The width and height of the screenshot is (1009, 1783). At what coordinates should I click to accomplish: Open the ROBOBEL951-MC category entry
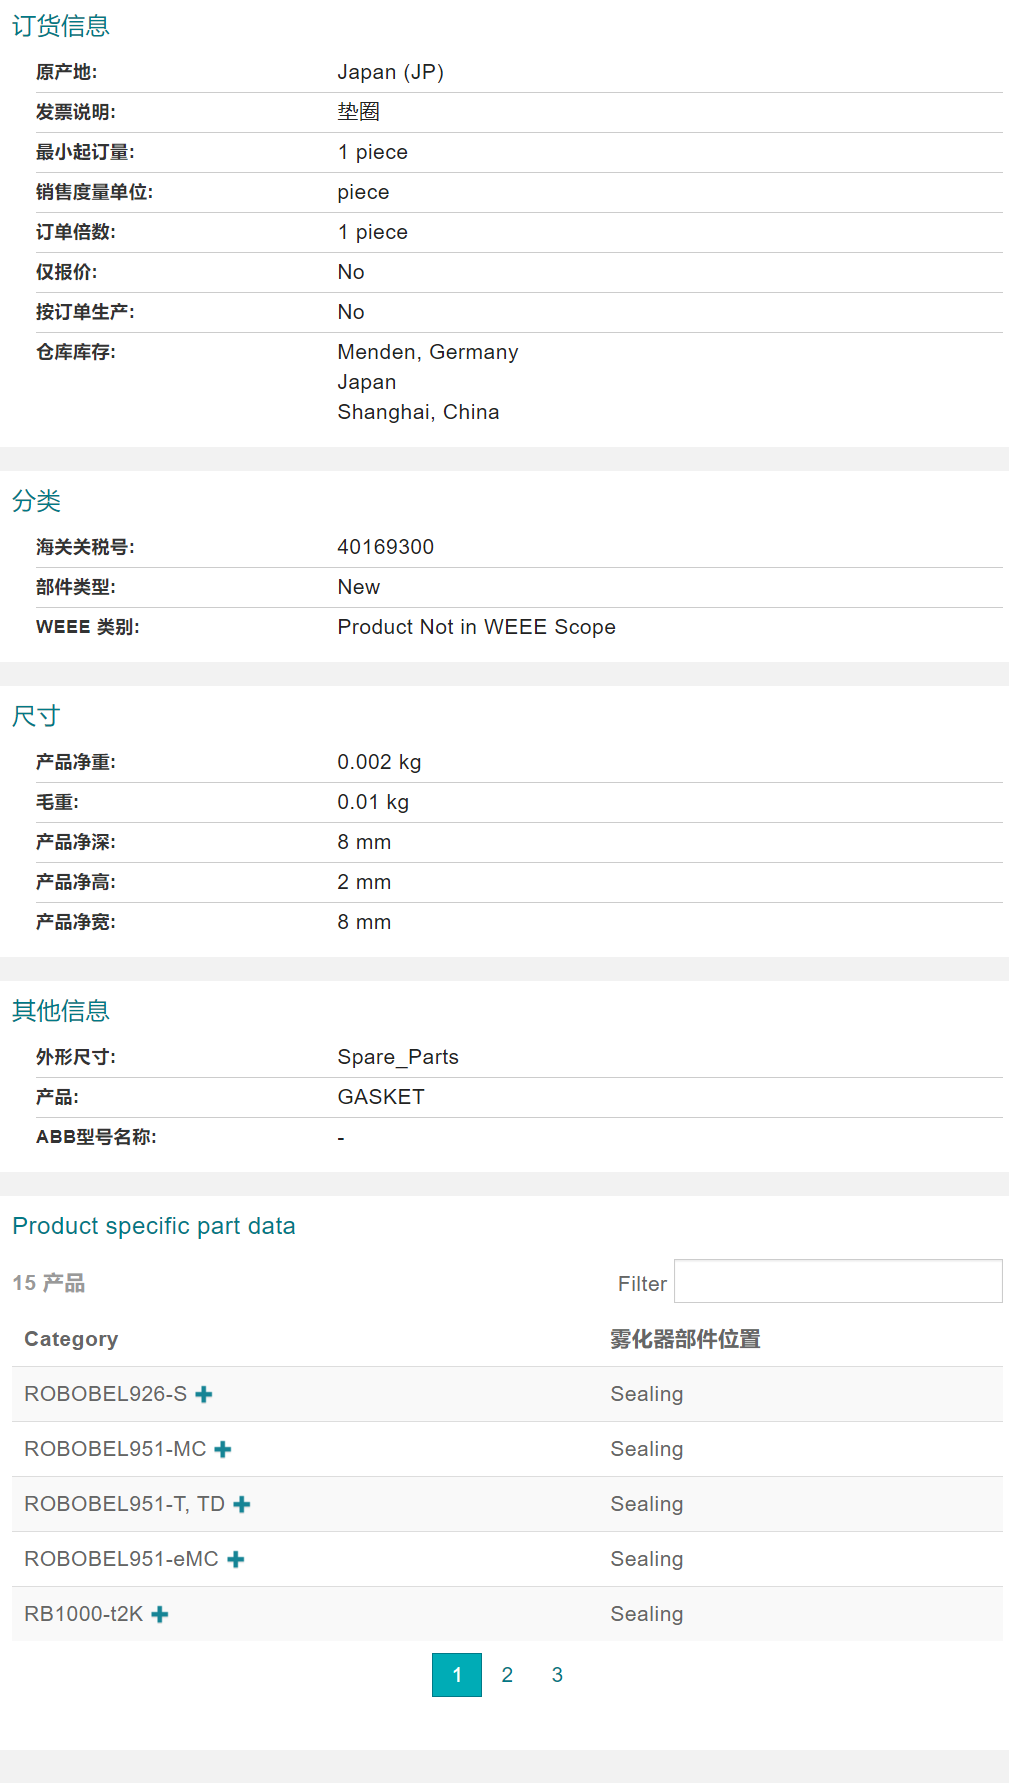tap(115, 1449)
